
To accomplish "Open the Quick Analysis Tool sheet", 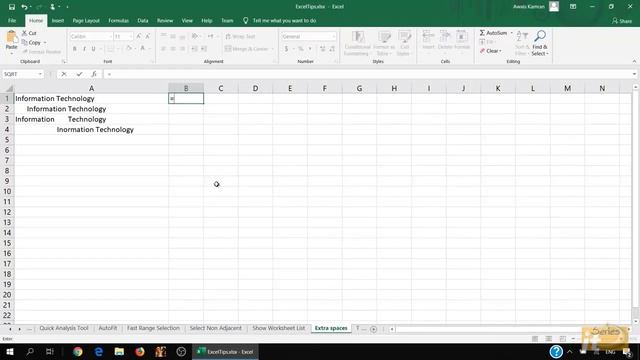I will coord(64,328).
